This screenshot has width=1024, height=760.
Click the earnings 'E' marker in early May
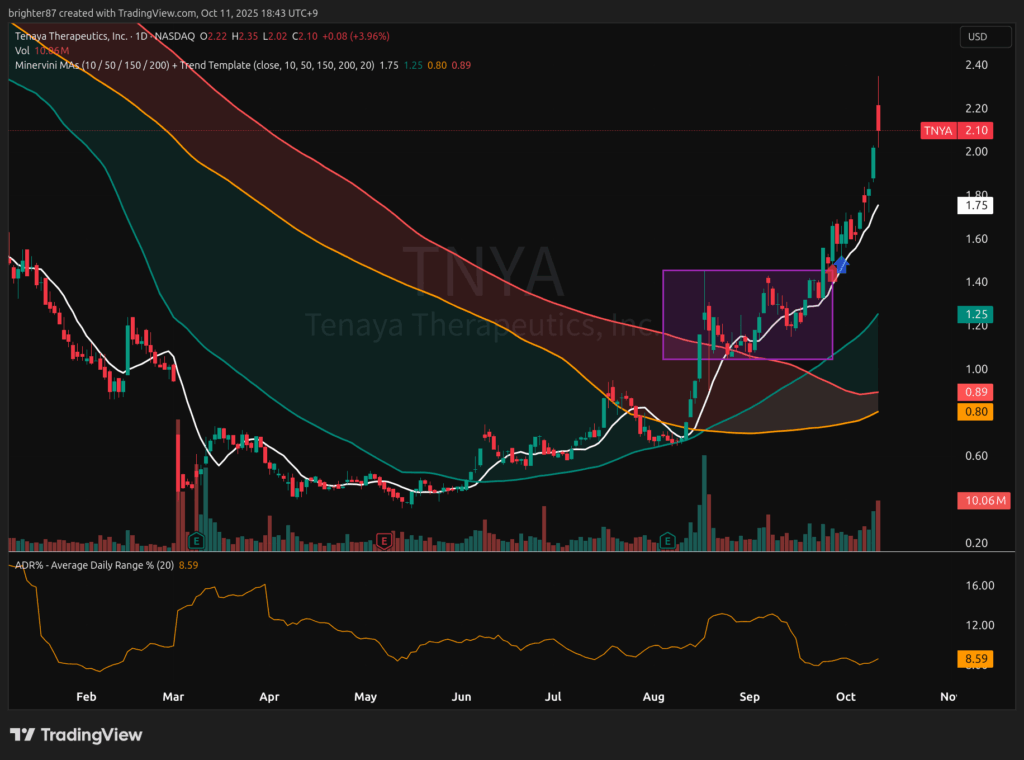[x=383, y=541]
